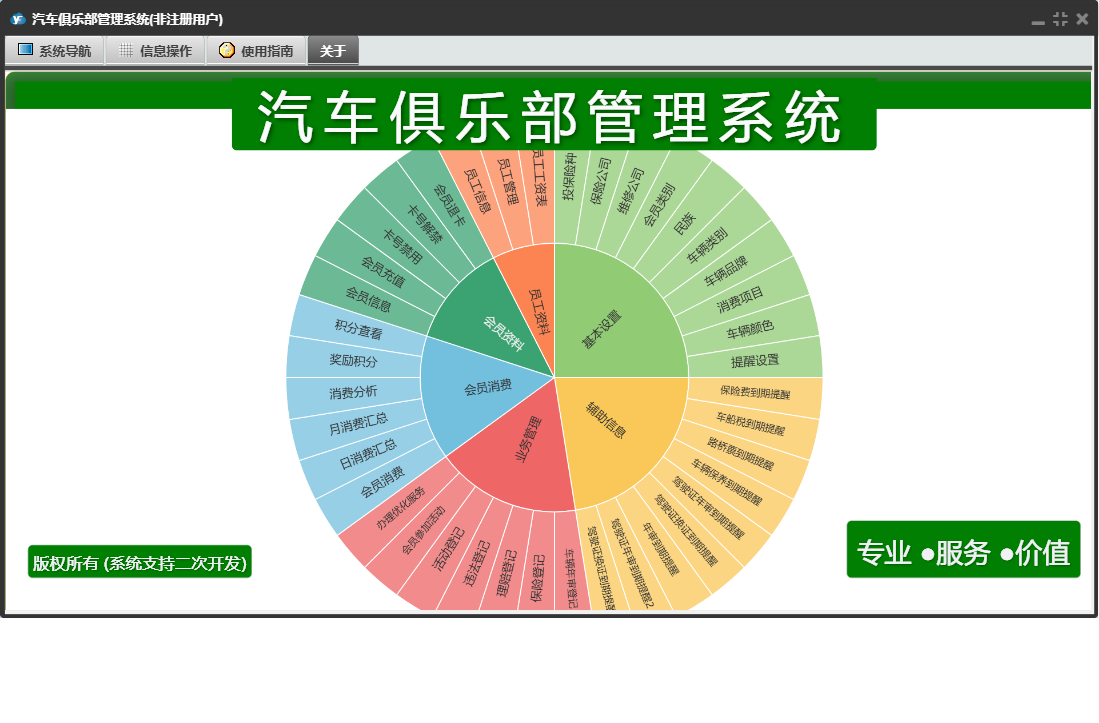The width and height of the screenshot is (1099, 723).
Task: Close the 汽车俱乐部管理系统 window
Action: tap(1082, 19)
